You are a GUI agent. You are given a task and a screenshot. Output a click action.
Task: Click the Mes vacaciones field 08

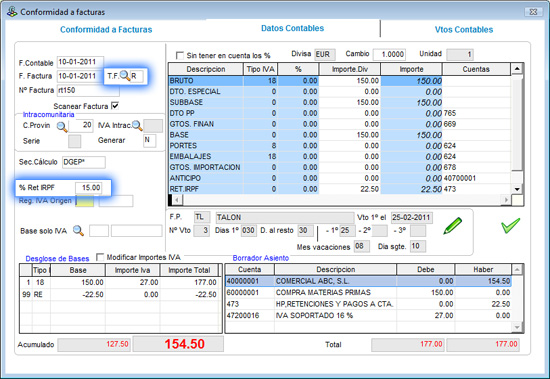pos(361,246)
